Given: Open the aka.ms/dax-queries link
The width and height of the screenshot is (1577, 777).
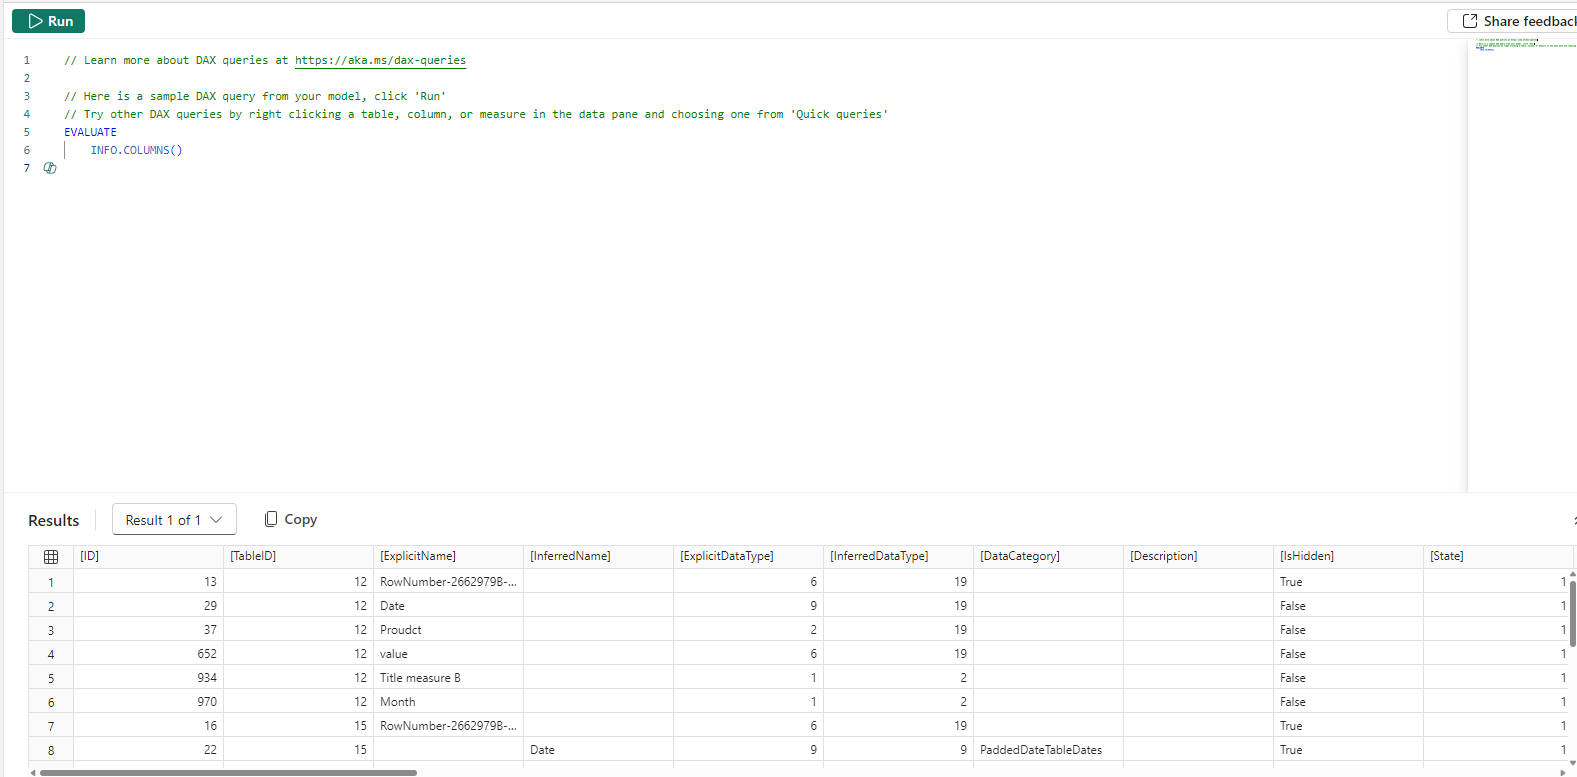Looking at the screenshot, I should pyautogui.click(x=380, y=60).
